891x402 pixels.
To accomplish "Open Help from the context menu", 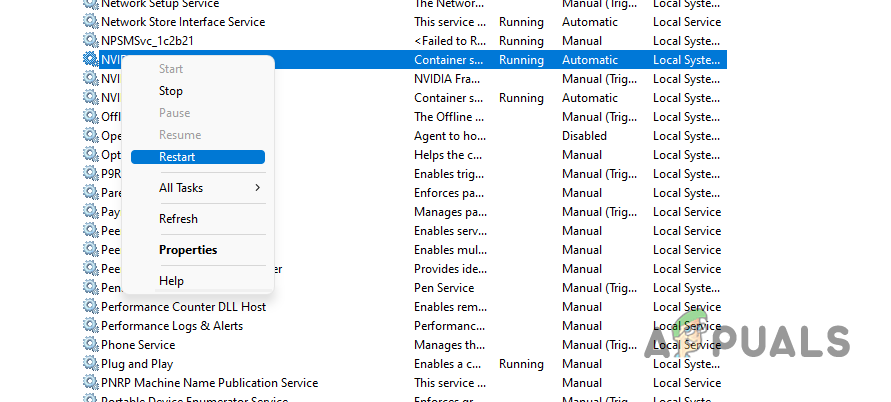I will (171, 281).
